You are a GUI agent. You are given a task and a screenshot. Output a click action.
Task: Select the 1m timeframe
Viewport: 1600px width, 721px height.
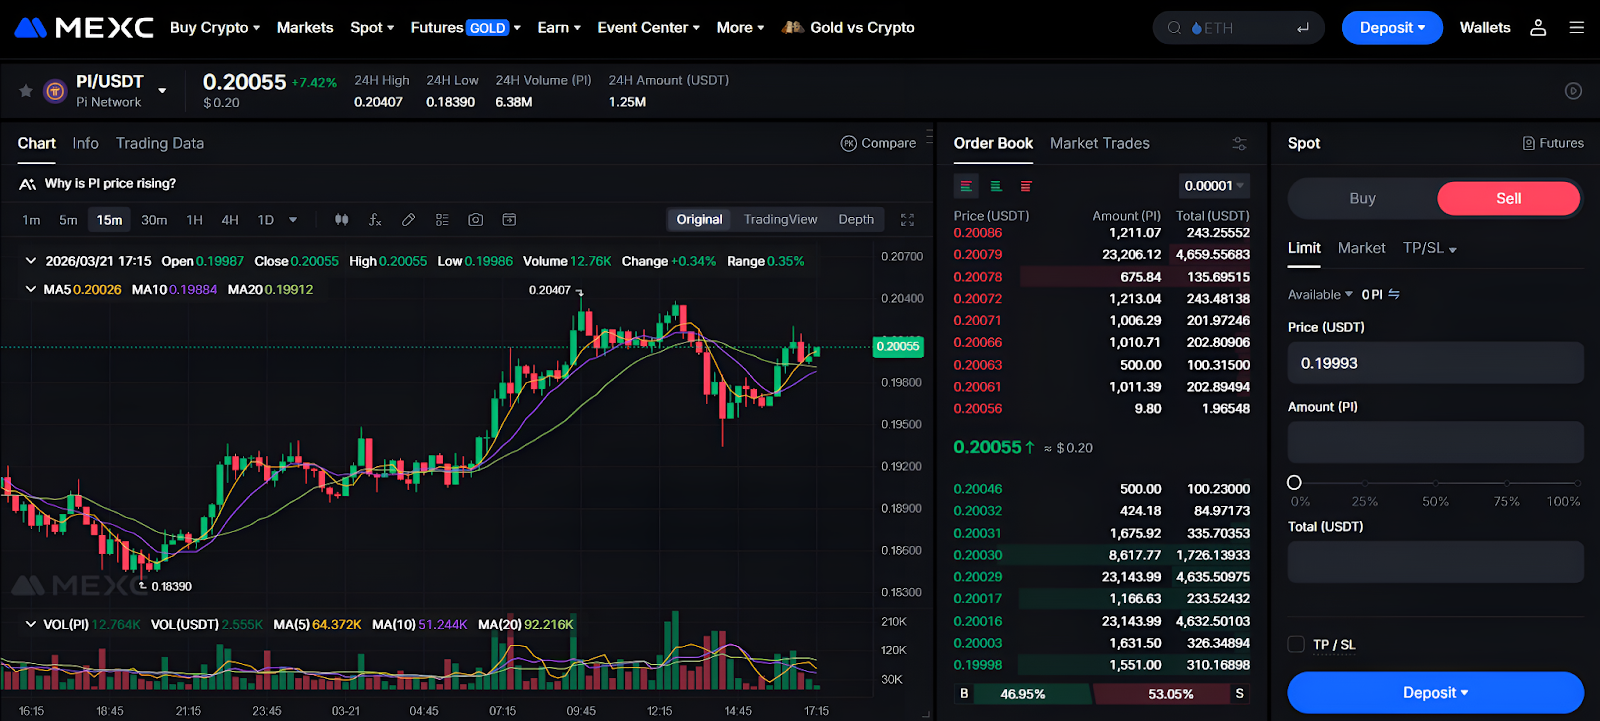coord(31,220)
